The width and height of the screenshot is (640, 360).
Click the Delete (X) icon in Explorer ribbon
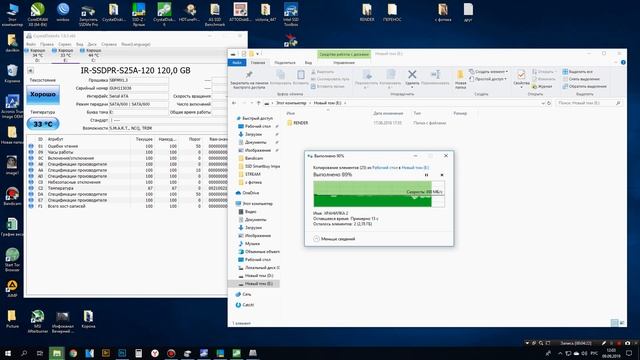coord(412,74)
